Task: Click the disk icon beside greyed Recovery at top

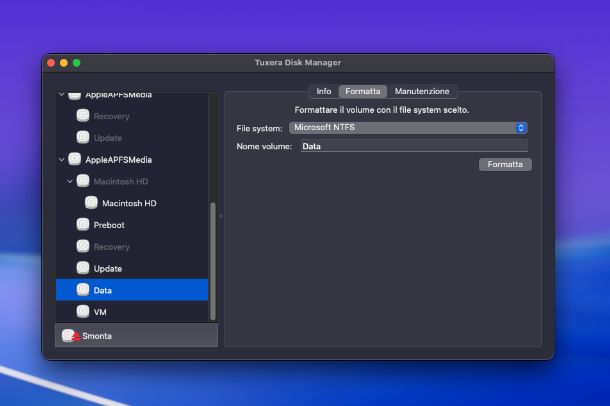Action: point(83,116)
